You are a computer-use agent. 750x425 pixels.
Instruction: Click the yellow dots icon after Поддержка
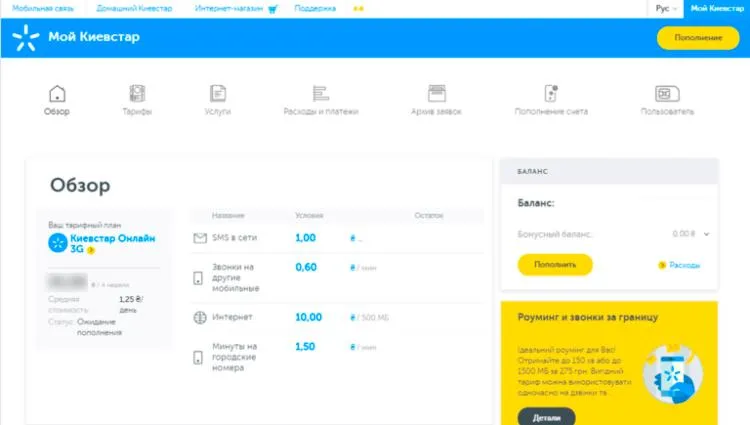point(358,9)
